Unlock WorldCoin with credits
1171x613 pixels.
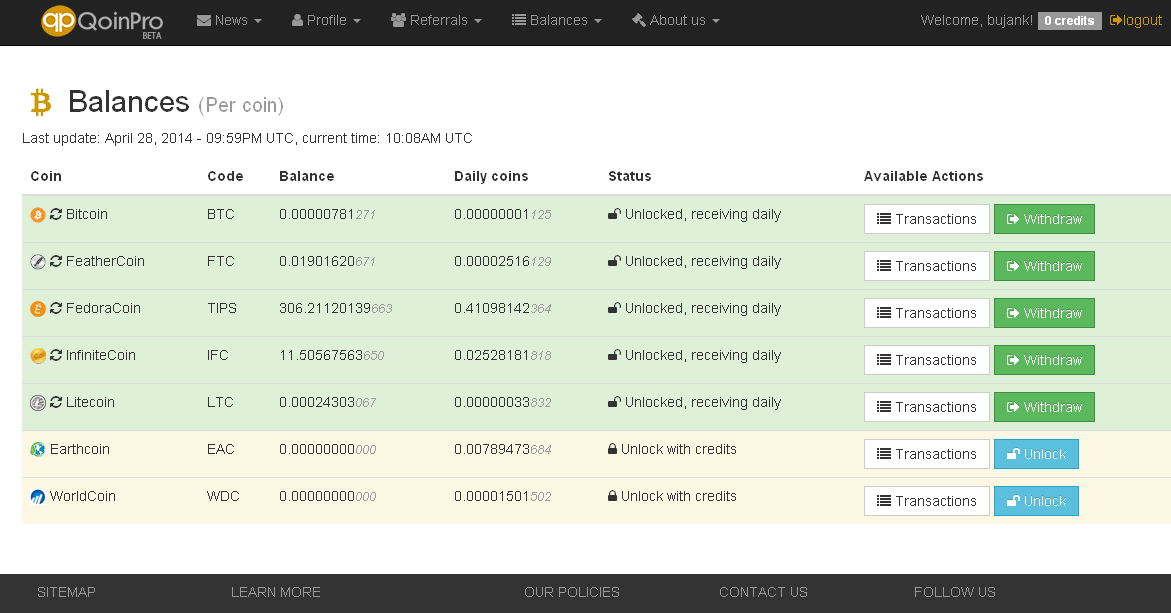(x=1037, y=502)
